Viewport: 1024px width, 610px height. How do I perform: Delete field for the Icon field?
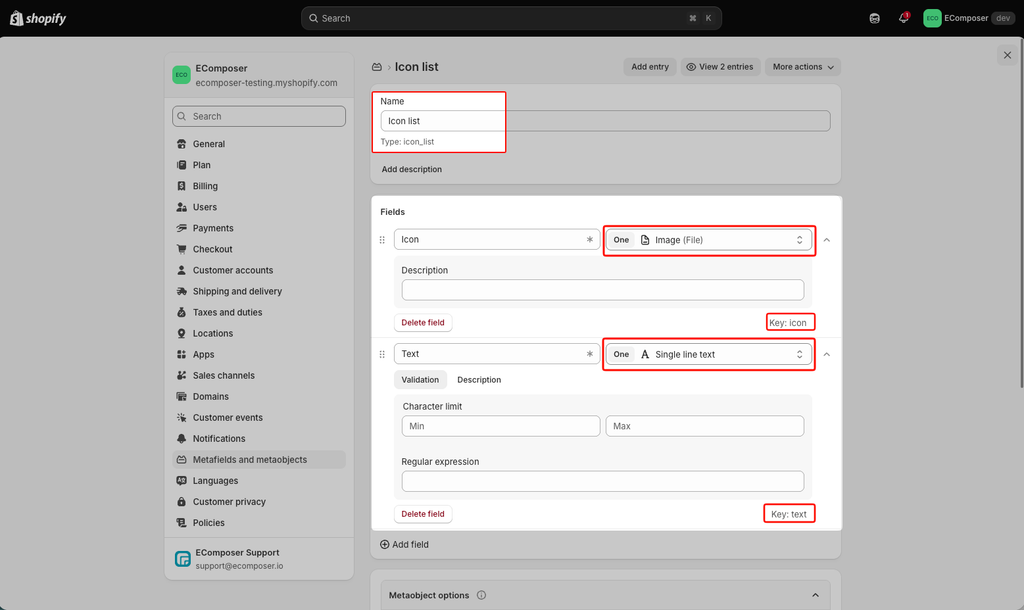coord(423,323)
